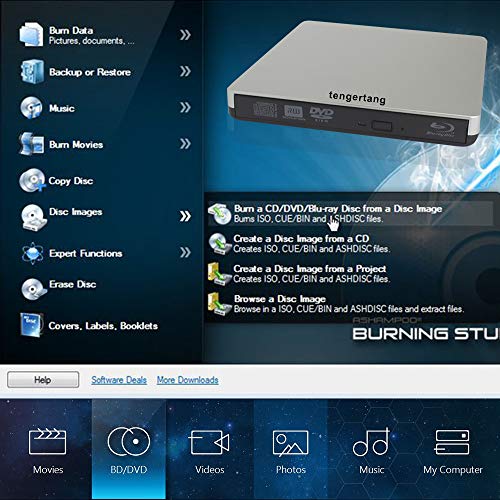Screen dimensions: 500x500
Task: Click the BD/DVD discs icon
Action: tap(129, 441)
